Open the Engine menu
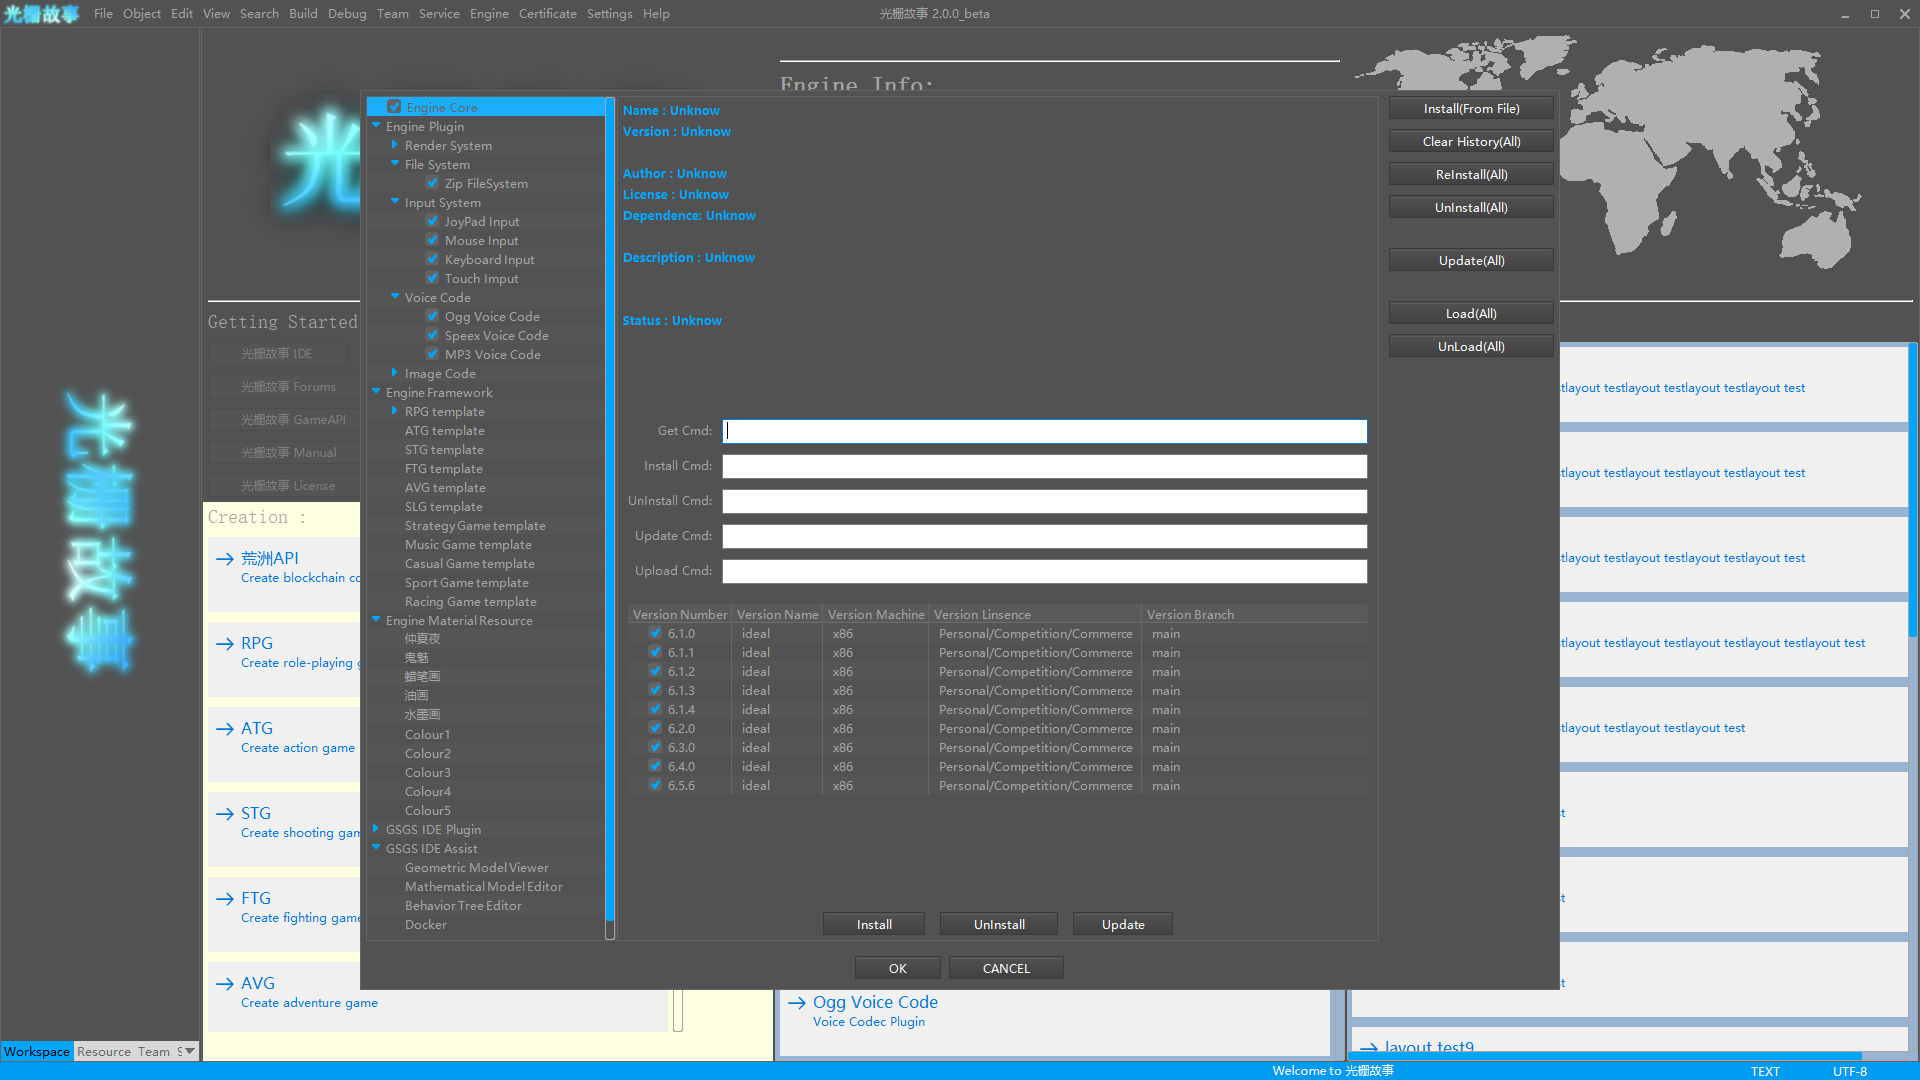 point(489,14)
